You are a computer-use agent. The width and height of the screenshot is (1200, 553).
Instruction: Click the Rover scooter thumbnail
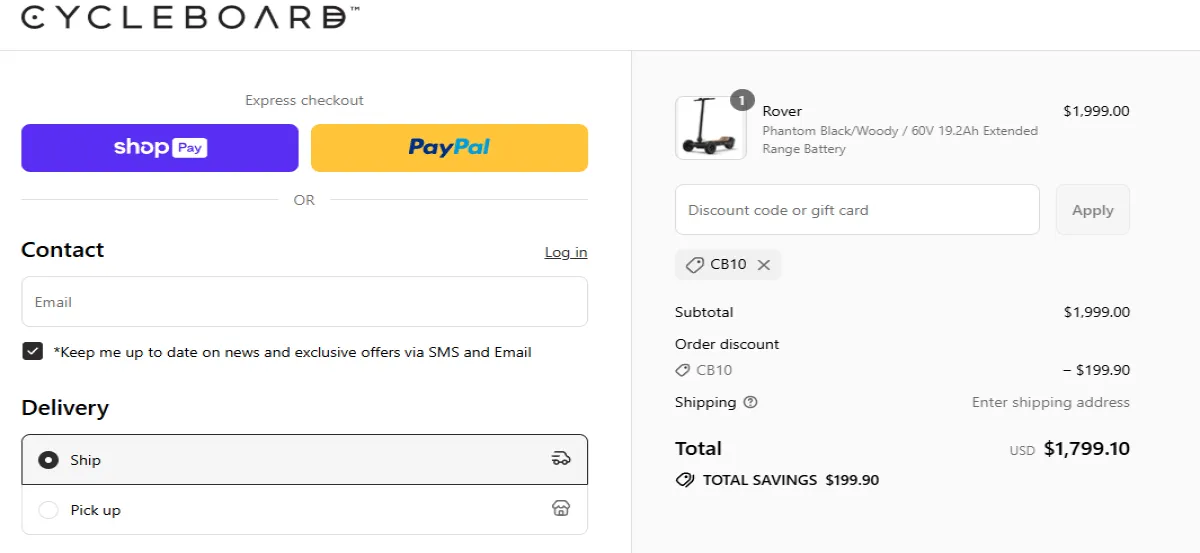click(x=710, y=128)
